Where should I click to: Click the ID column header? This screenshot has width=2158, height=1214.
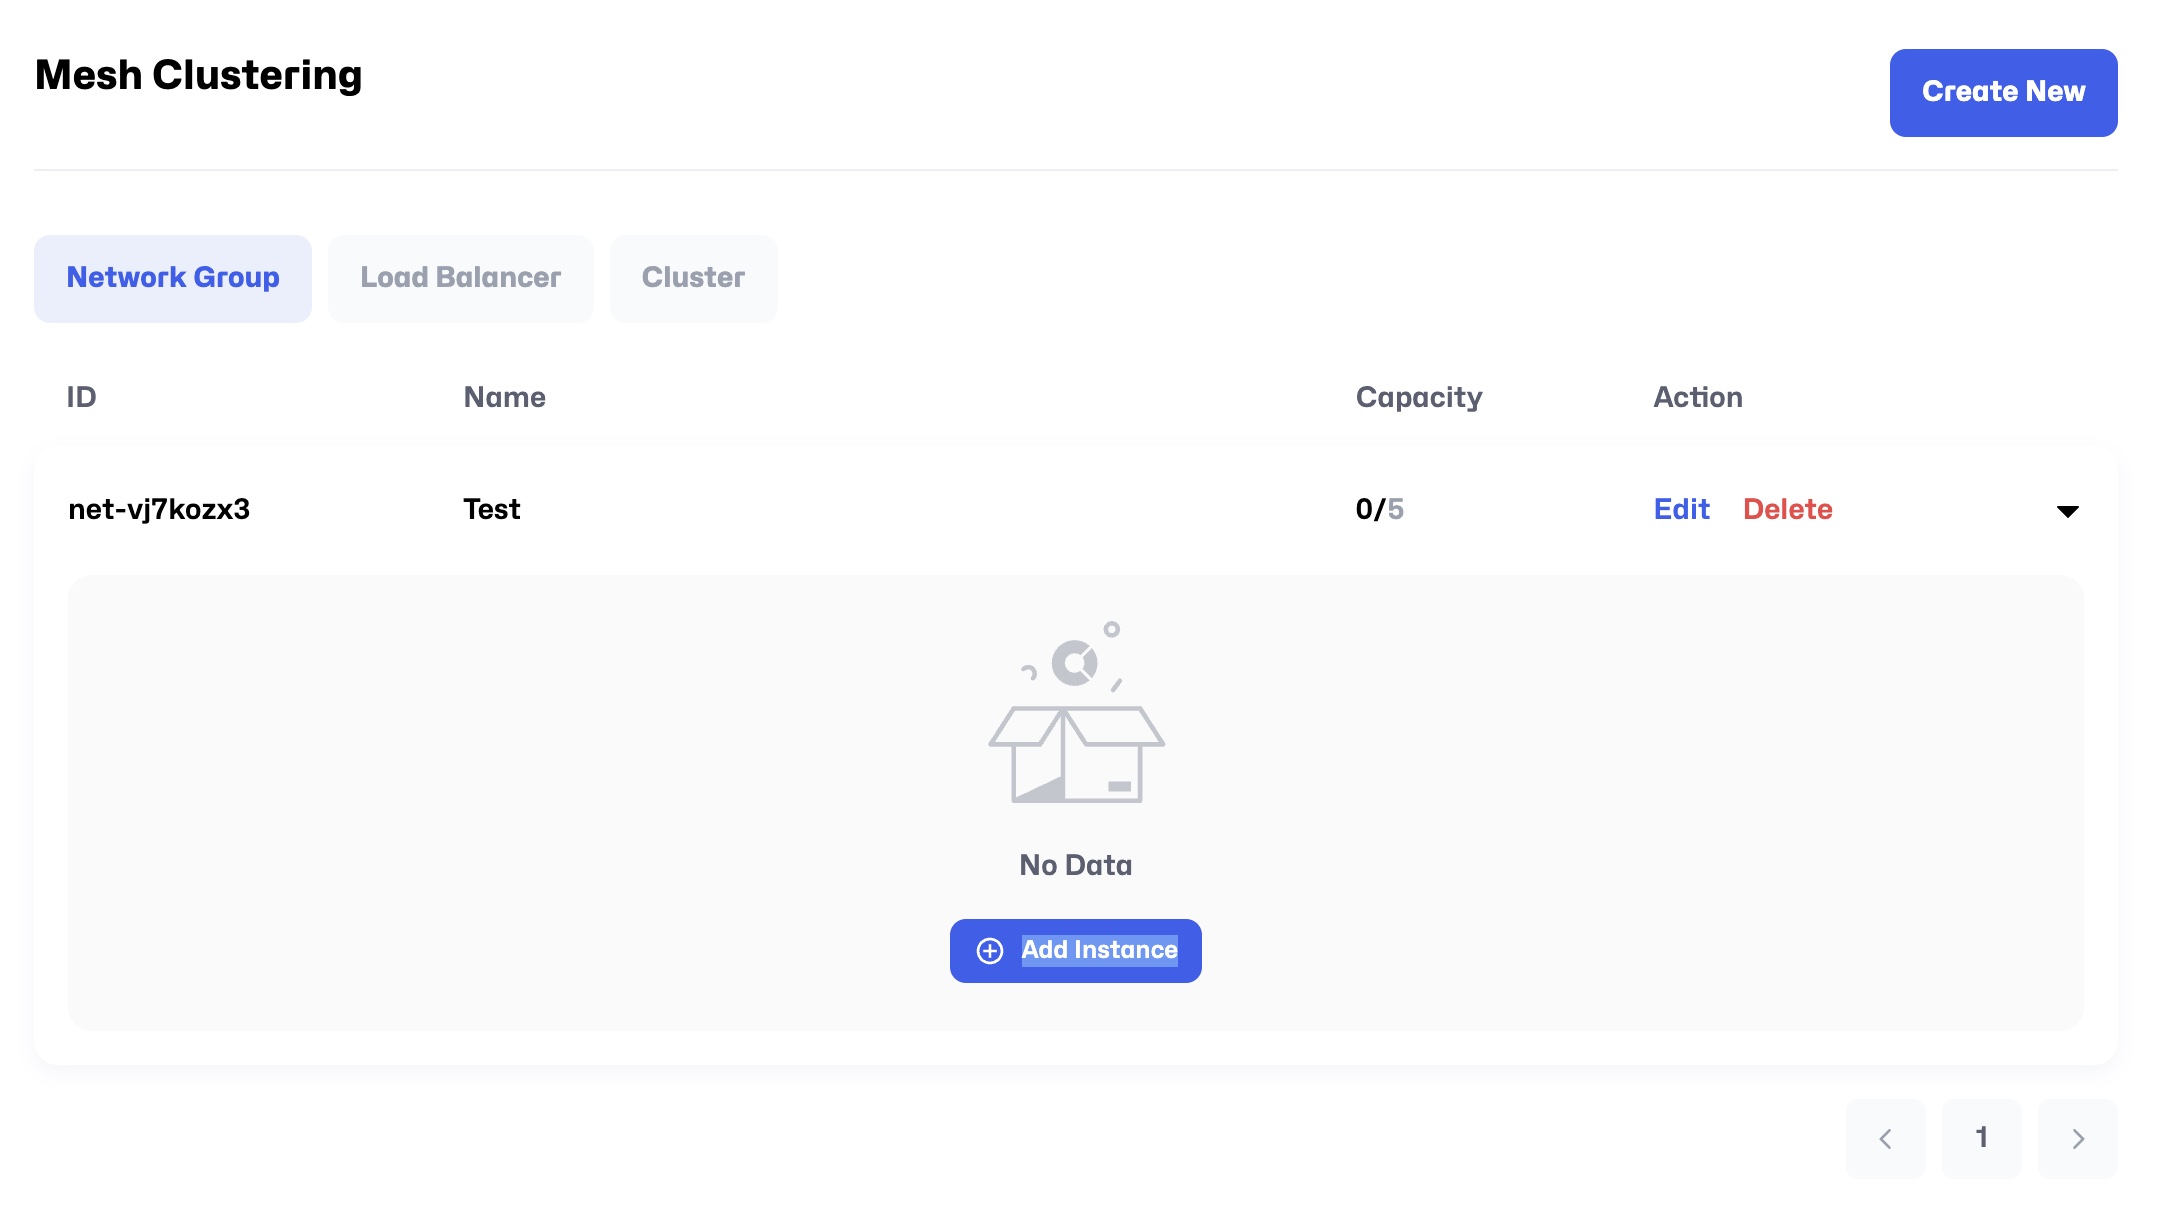(81, 397)
